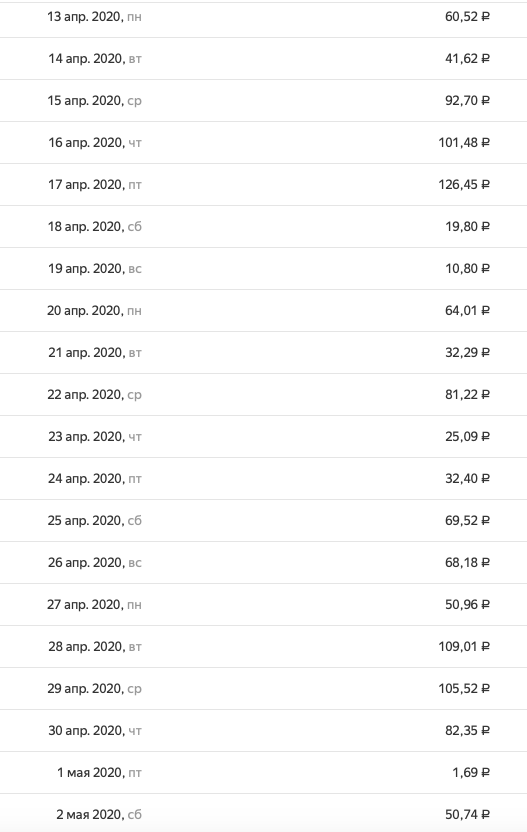Select the 101,48 ₽ amount

point(464,142)
